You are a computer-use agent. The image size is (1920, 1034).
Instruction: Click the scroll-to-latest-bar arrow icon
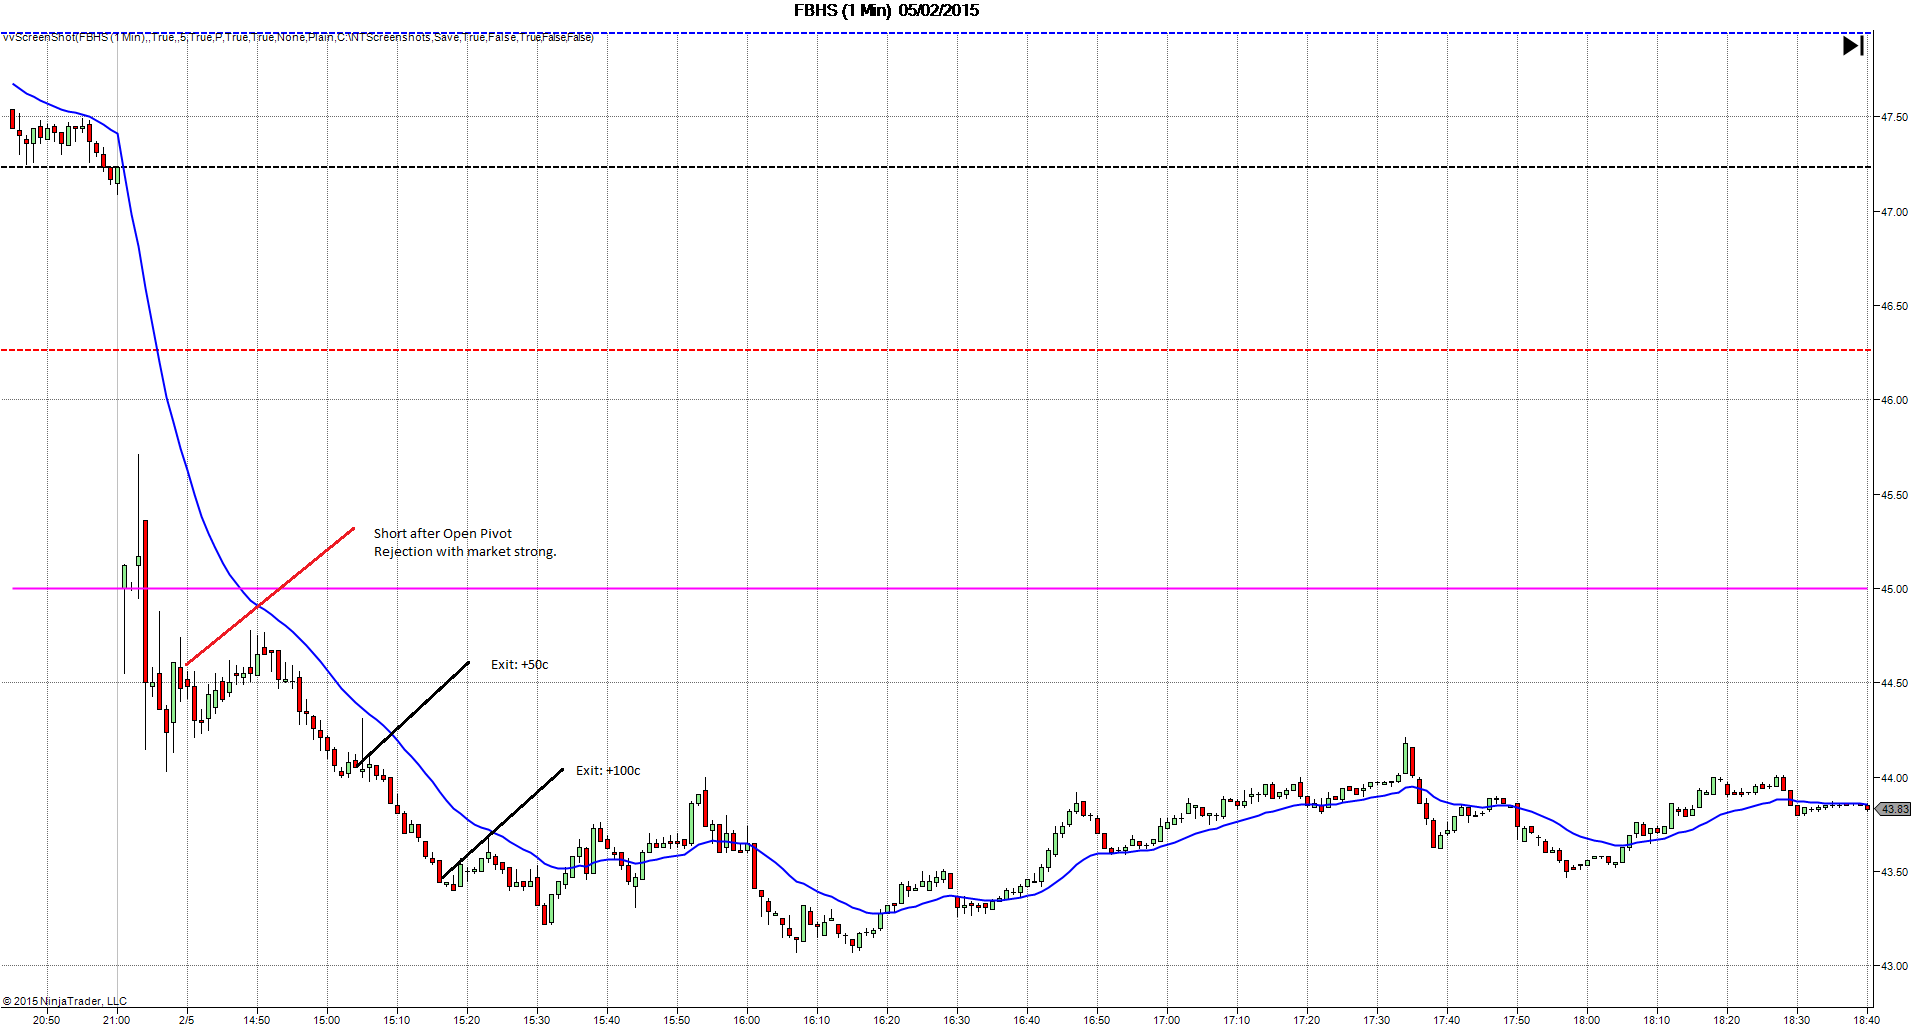point(1853,46)
